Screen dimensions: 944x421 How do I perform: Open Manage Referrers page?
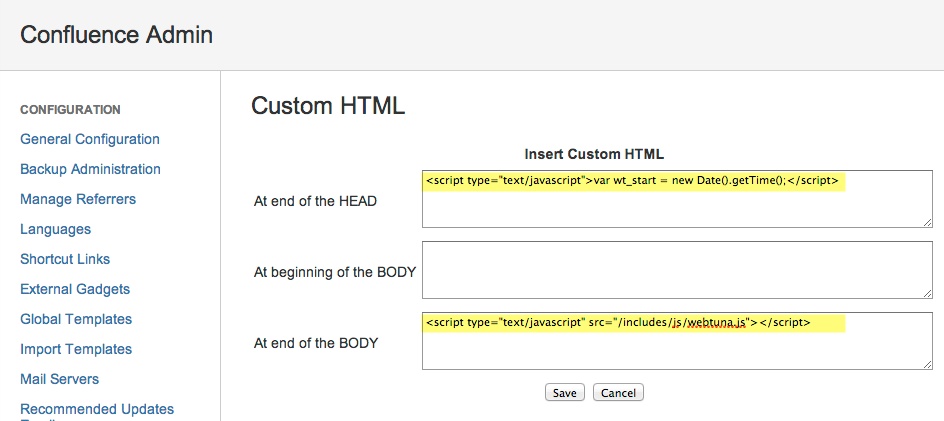(x=78, y=199)
